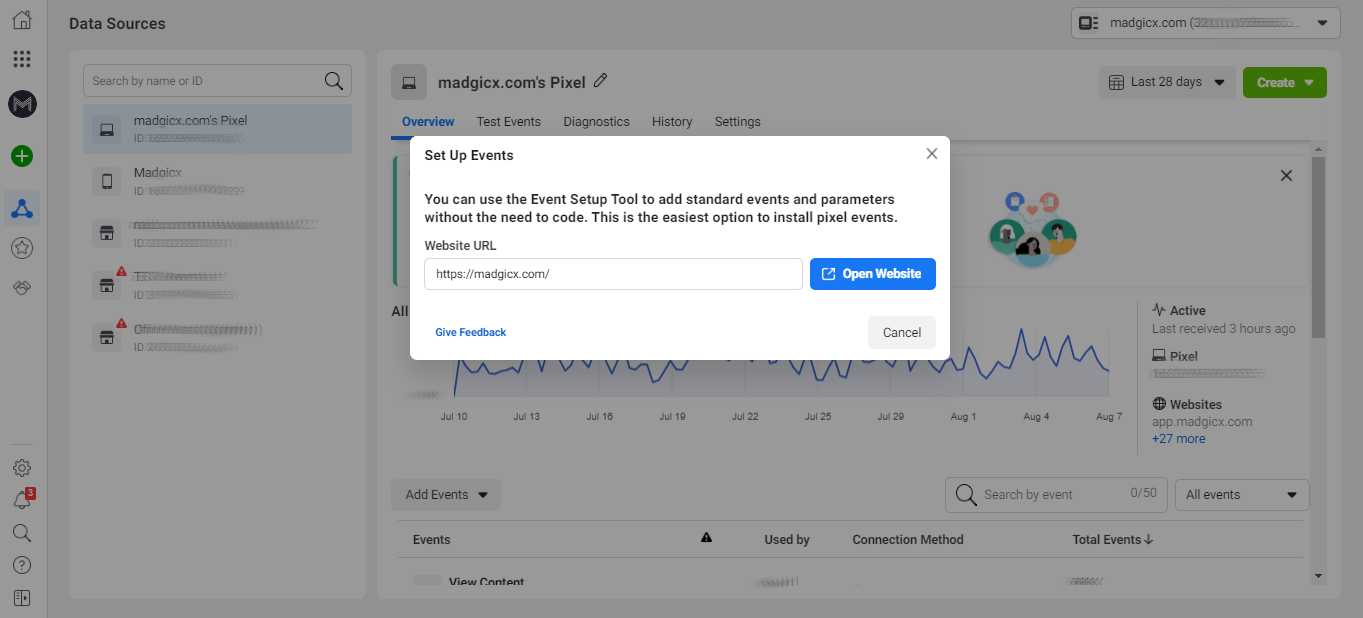Click app.madgicx.com website text

click(1202, 422)
